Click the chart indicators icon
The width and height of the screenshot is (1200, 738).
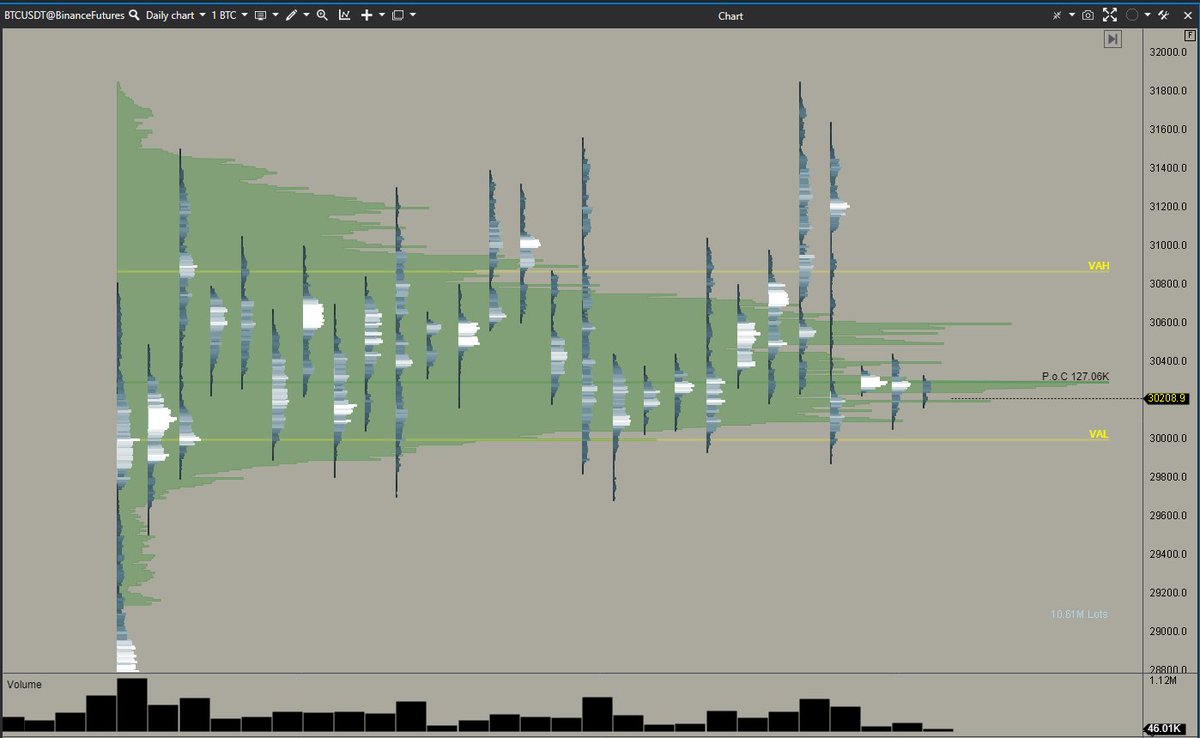pos(344,15)
